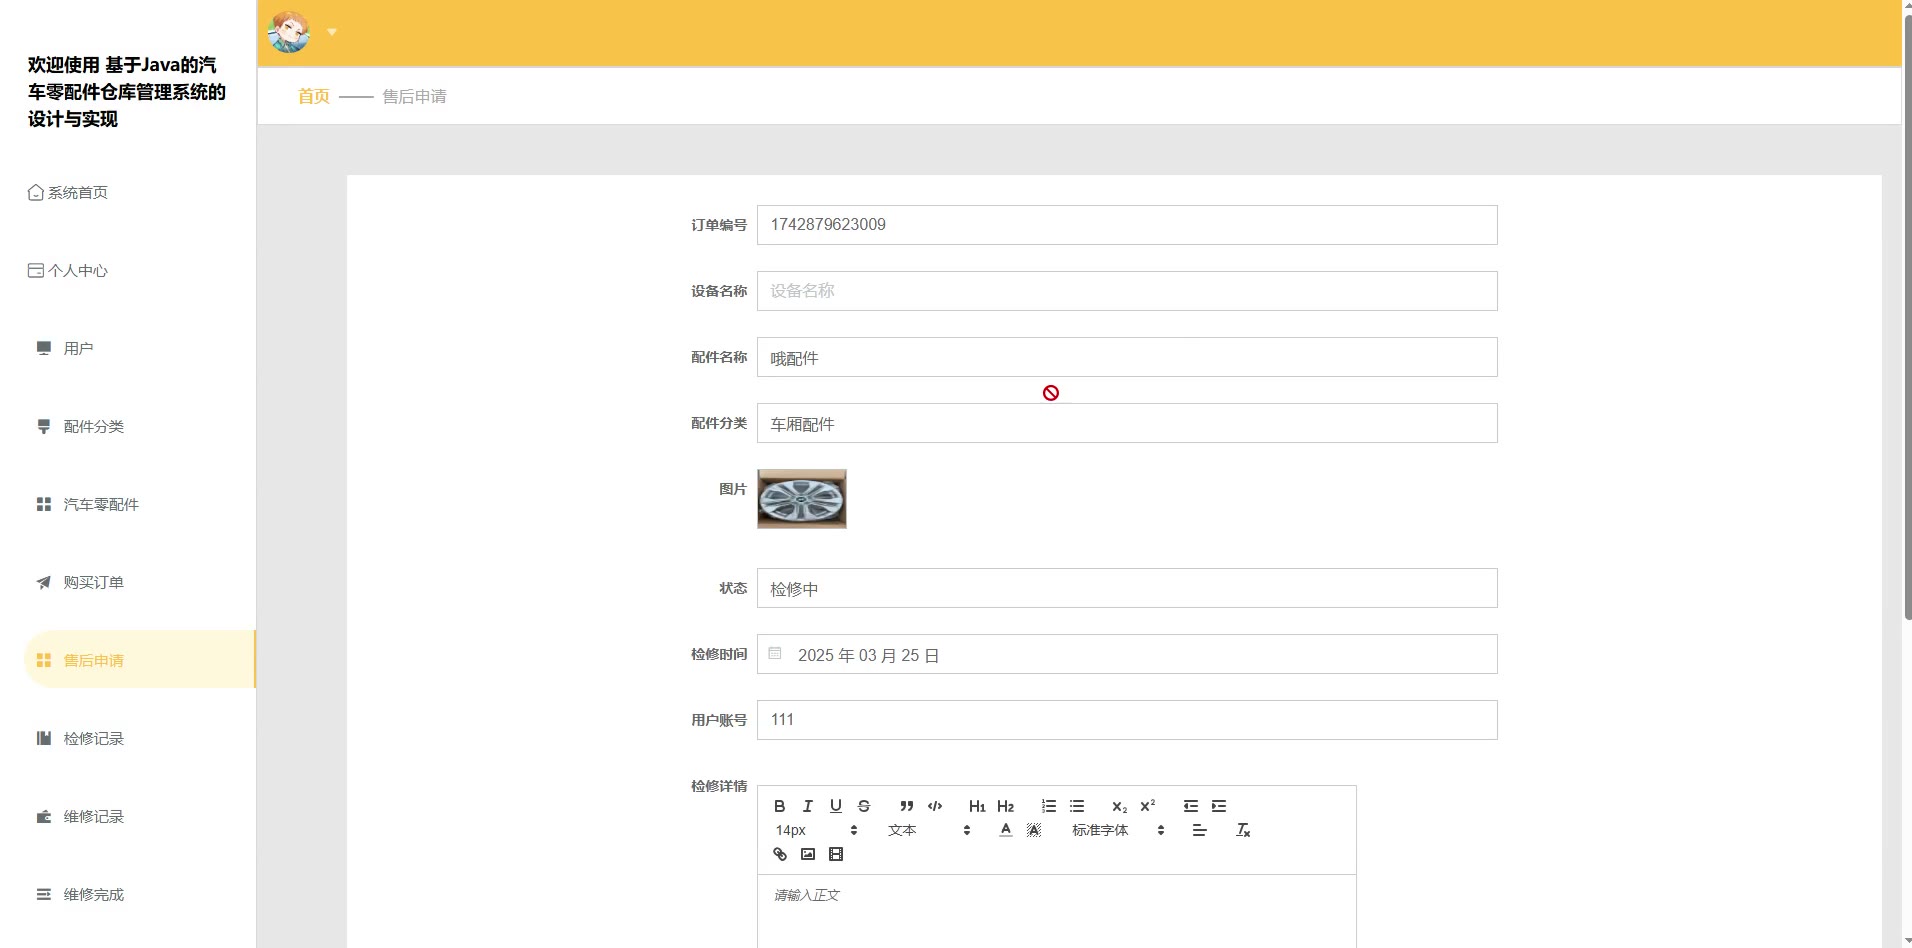This screenshot has width=1912, height=948.
Task: Click the subscript icon
Action: click(x=1119, y=806)
